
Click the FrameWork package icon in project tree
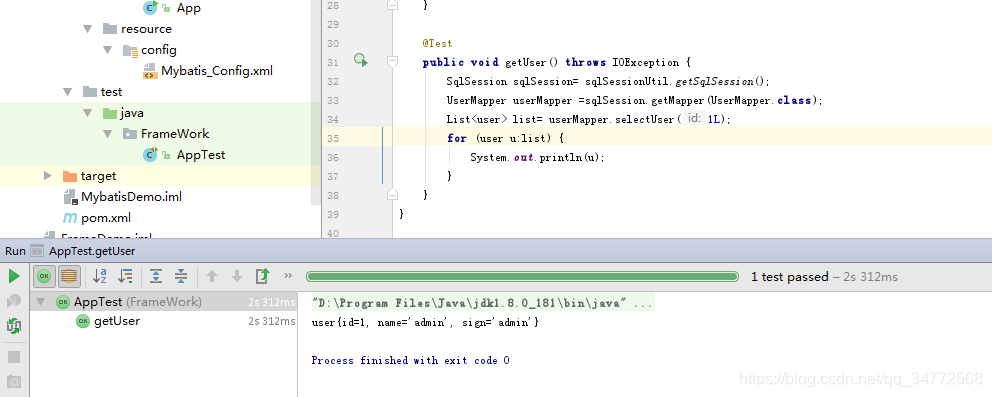pos(130,134)
